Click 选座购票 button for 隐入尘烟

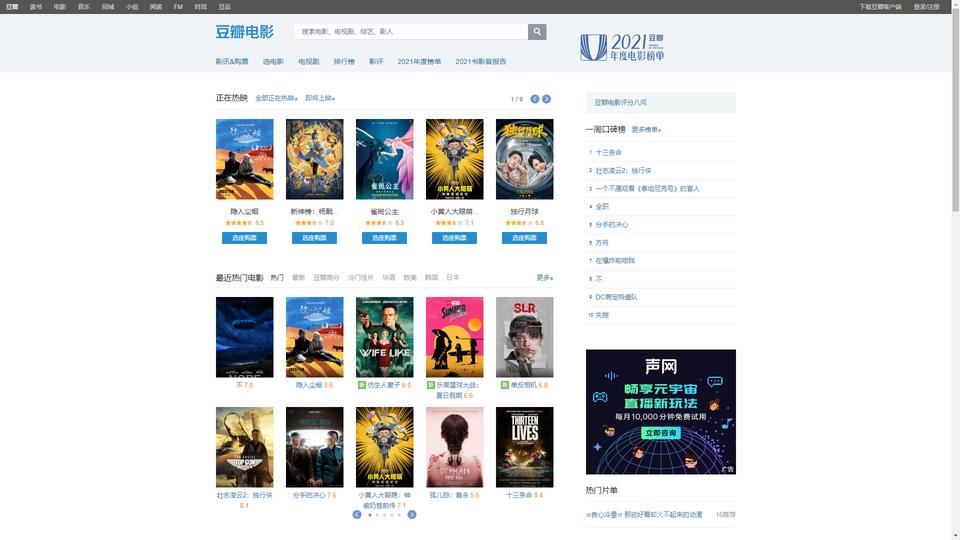[244, 238]
